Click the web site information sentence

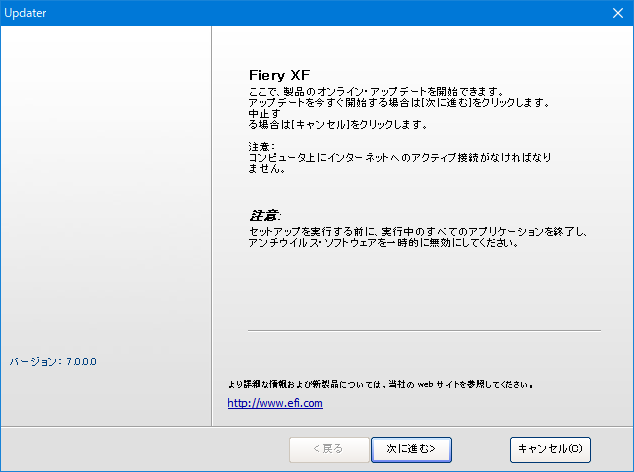[x=380, y=384]
